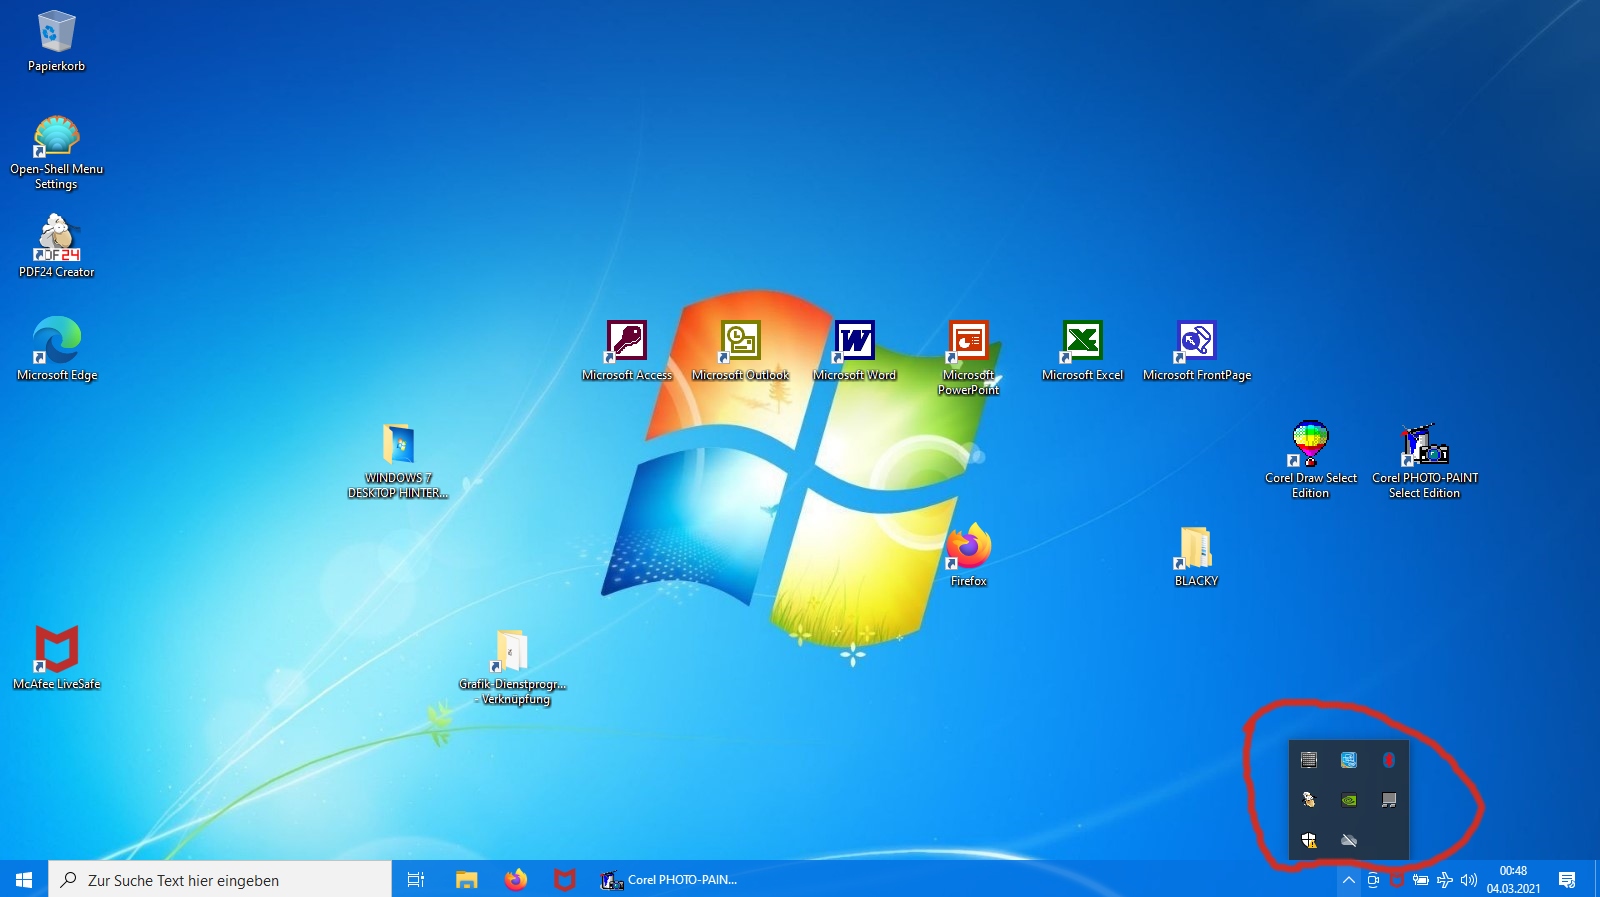Open Windows Security shield with warning
This screenshot has height=897, width=1600.
pos(1309,840)
